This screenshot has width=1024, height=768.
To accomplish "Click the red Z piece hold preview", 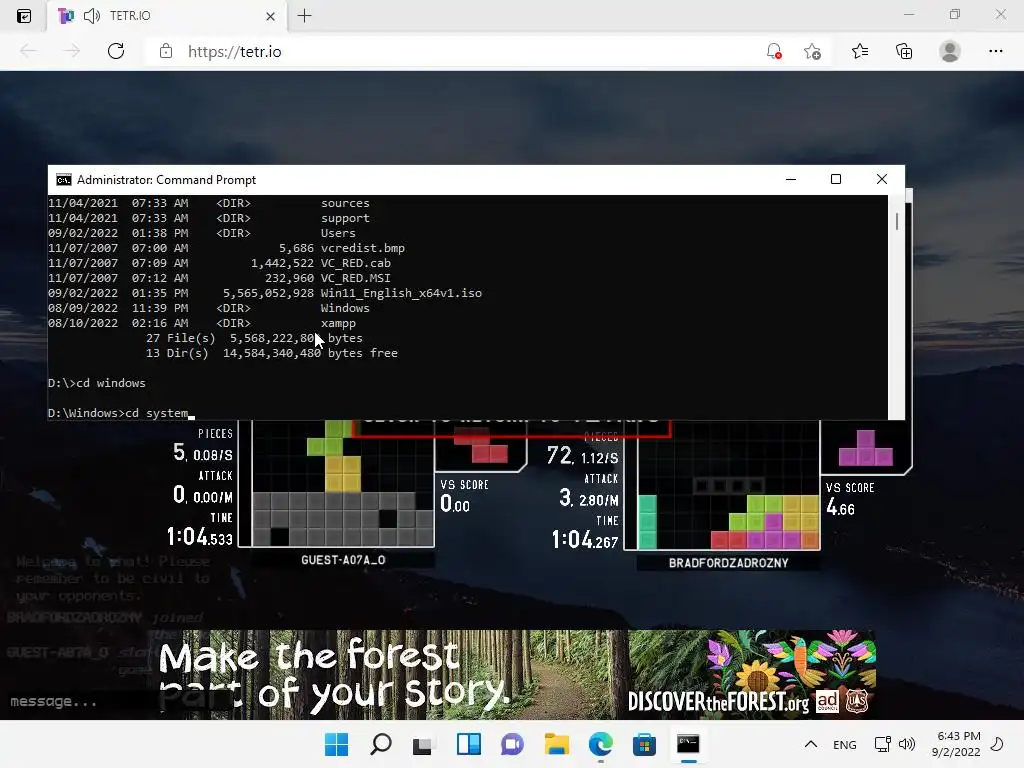I will click(481, 446).
